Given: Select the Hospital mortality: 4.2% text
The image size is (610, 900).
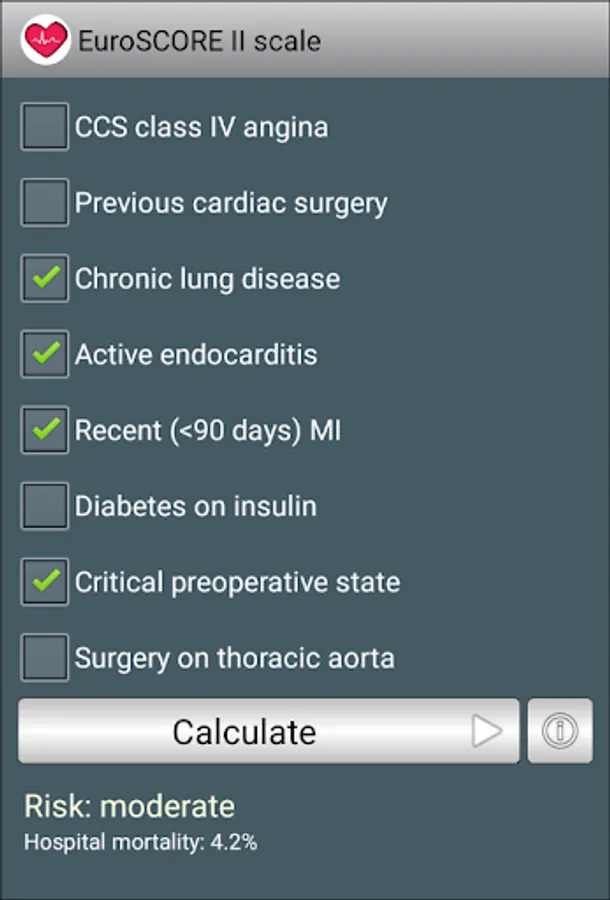Looking at the screenshot, I should pos(141,842).
